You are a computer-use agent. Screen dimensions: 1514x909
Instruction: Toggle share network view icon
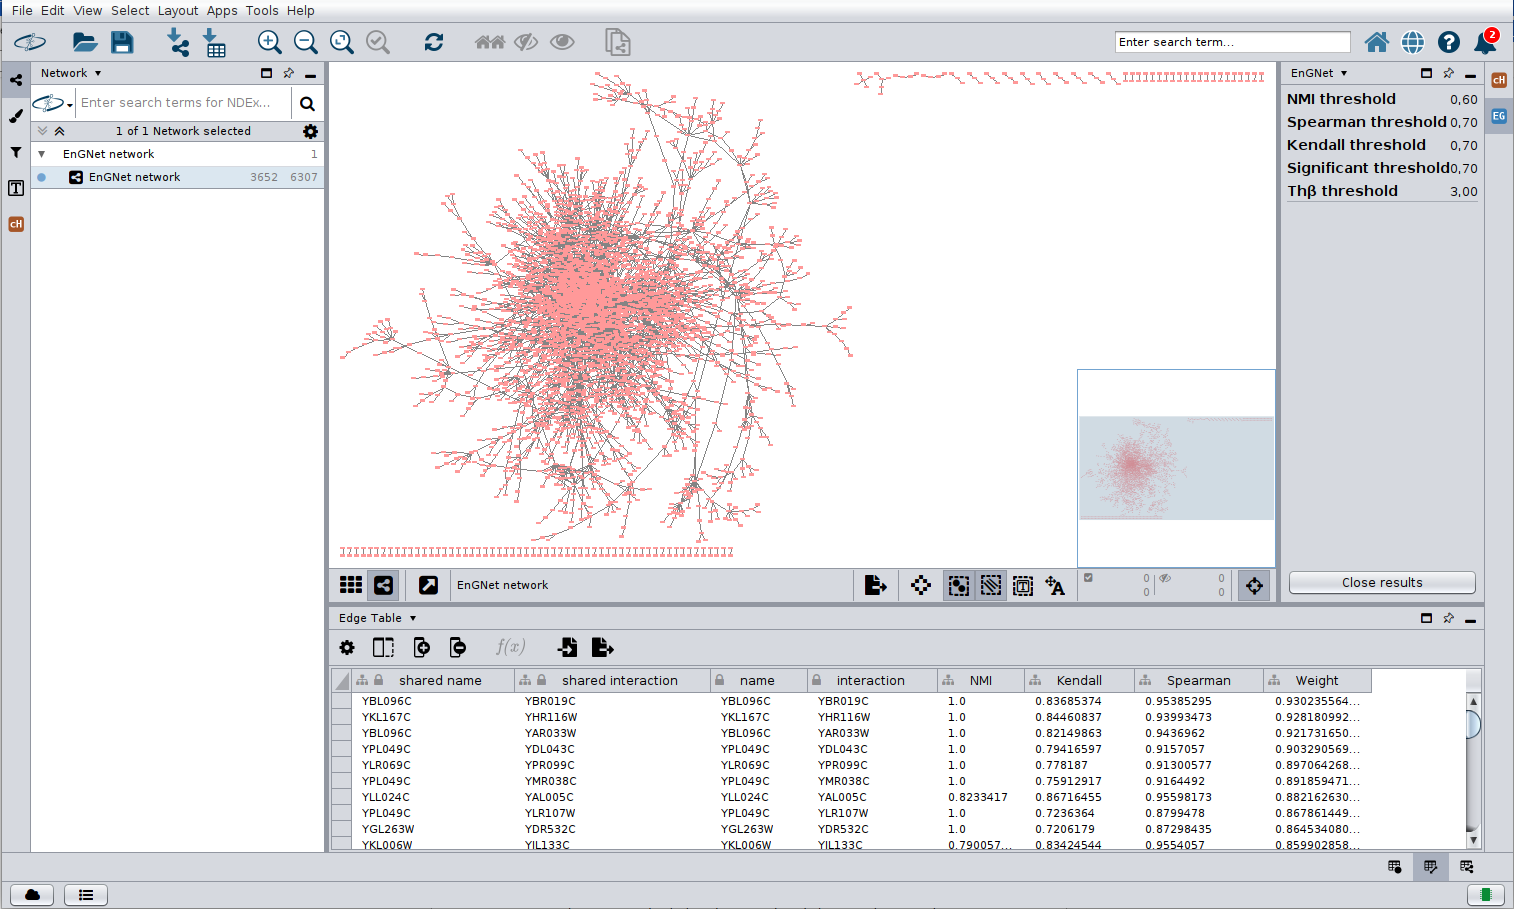point(384,585)
